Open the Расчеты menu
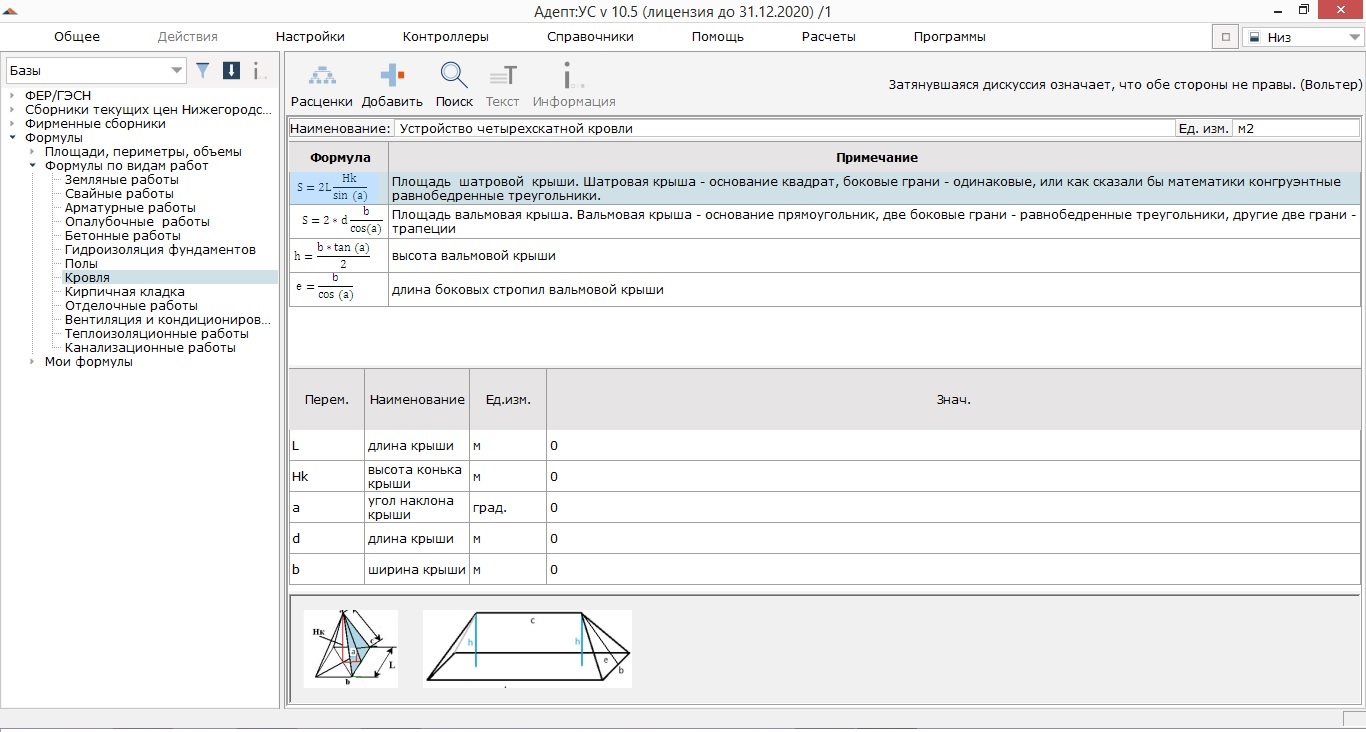This screenshot has height=732, width=1366. tap(829, 37)
